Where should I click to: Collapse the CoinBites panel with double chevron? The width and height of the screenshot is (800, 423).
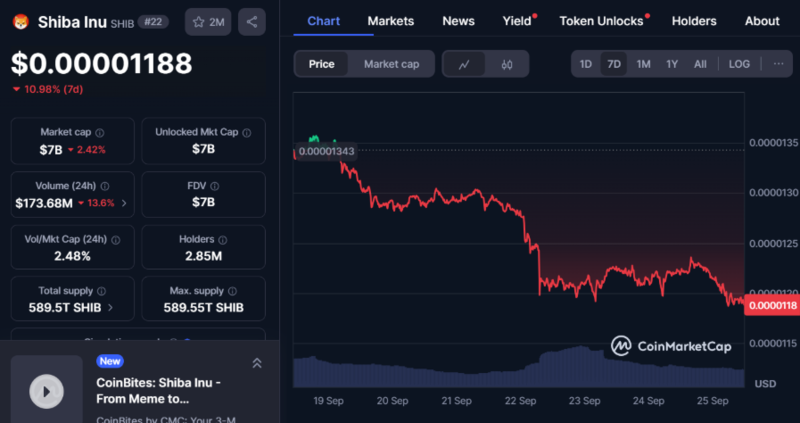pyautogui.click(x=257, y=363)
